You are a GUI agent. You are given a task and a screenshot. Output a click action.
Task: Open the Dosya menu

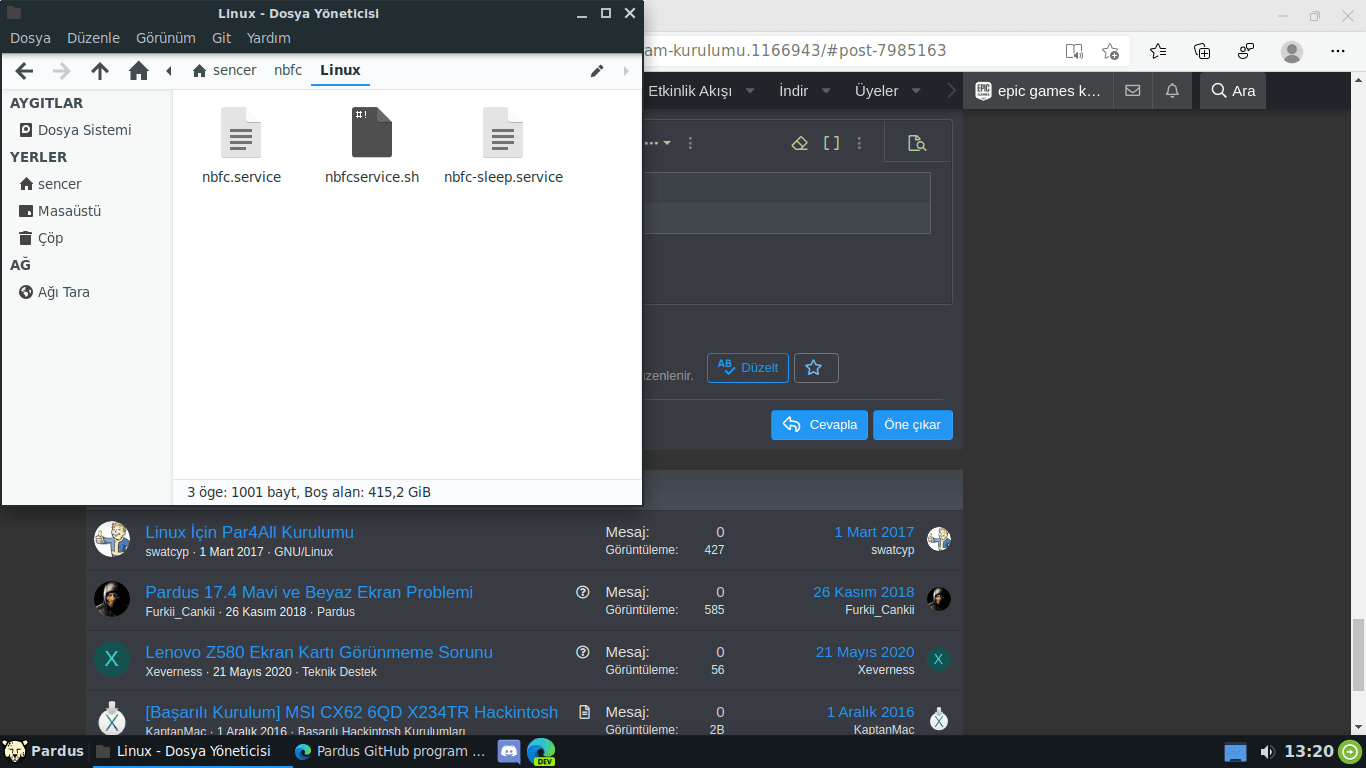[30, 38]
